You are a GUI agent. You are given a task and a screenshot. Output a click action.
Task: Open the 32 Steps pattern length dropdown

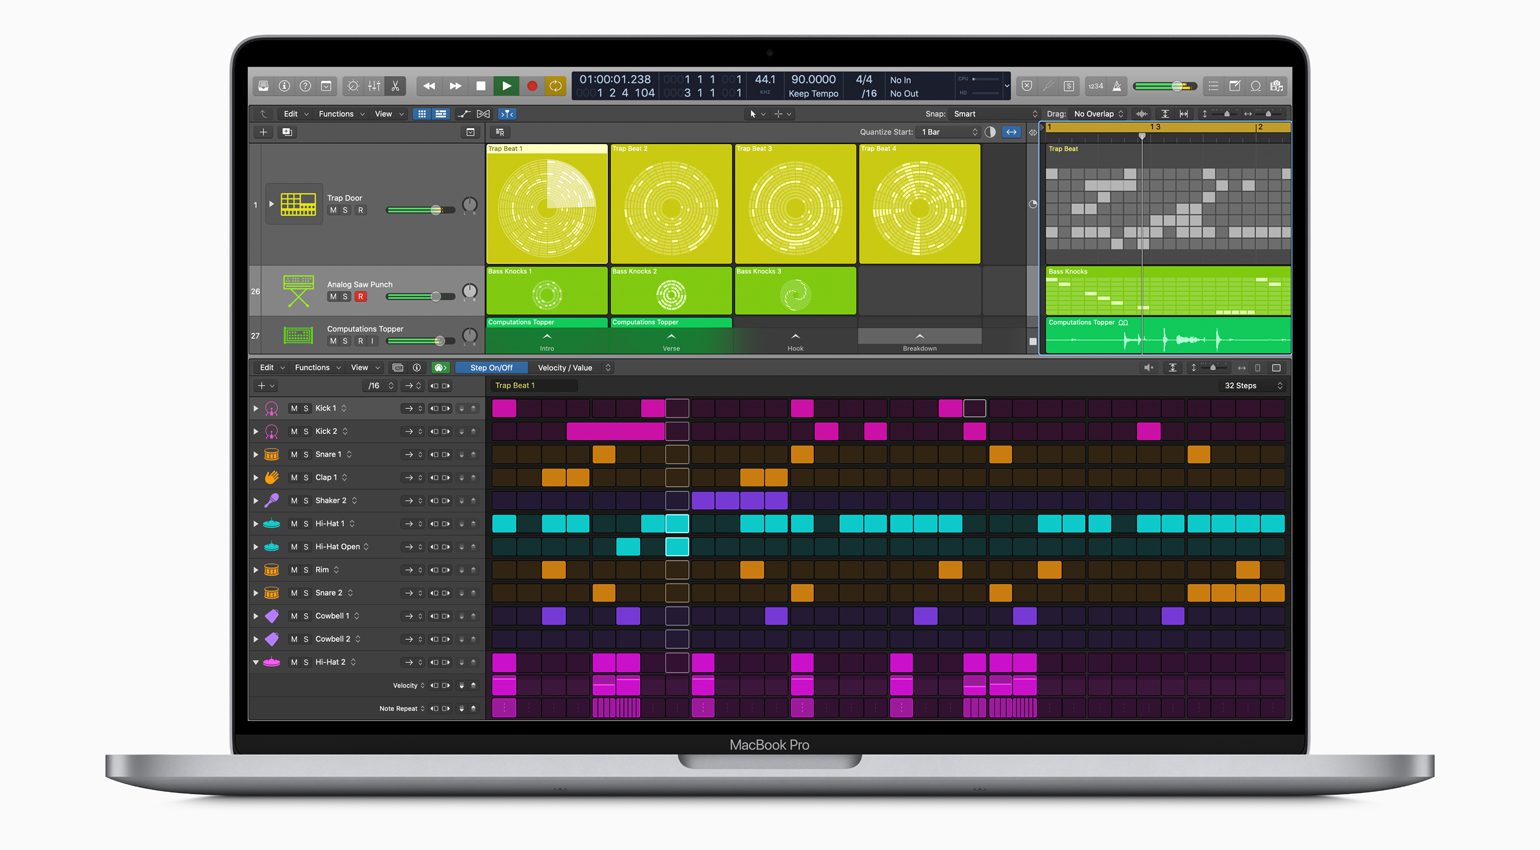[x=1252, y=386]
